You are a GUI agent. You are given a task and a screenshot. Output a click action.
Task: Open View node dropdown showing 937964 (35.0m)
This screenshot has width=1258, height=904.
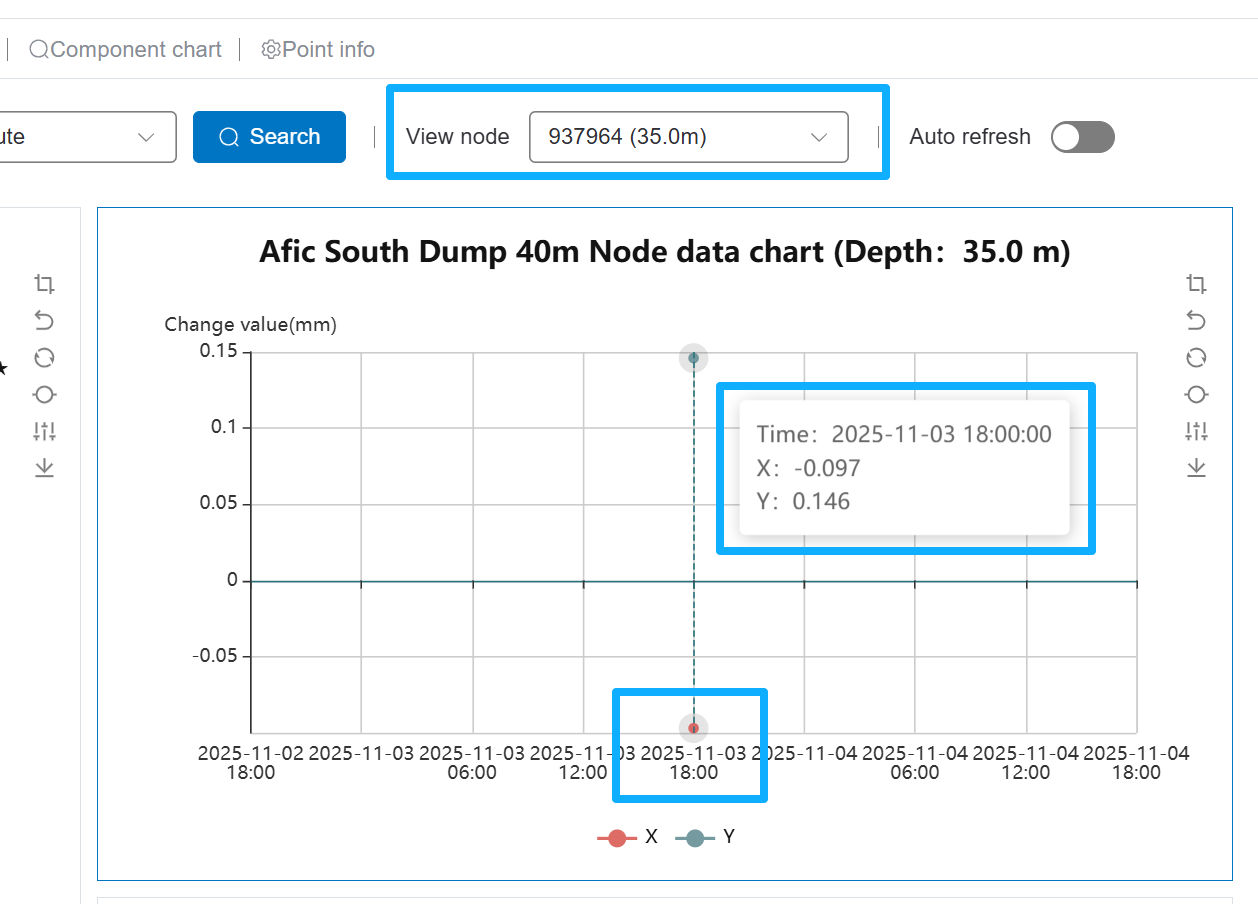688,137
